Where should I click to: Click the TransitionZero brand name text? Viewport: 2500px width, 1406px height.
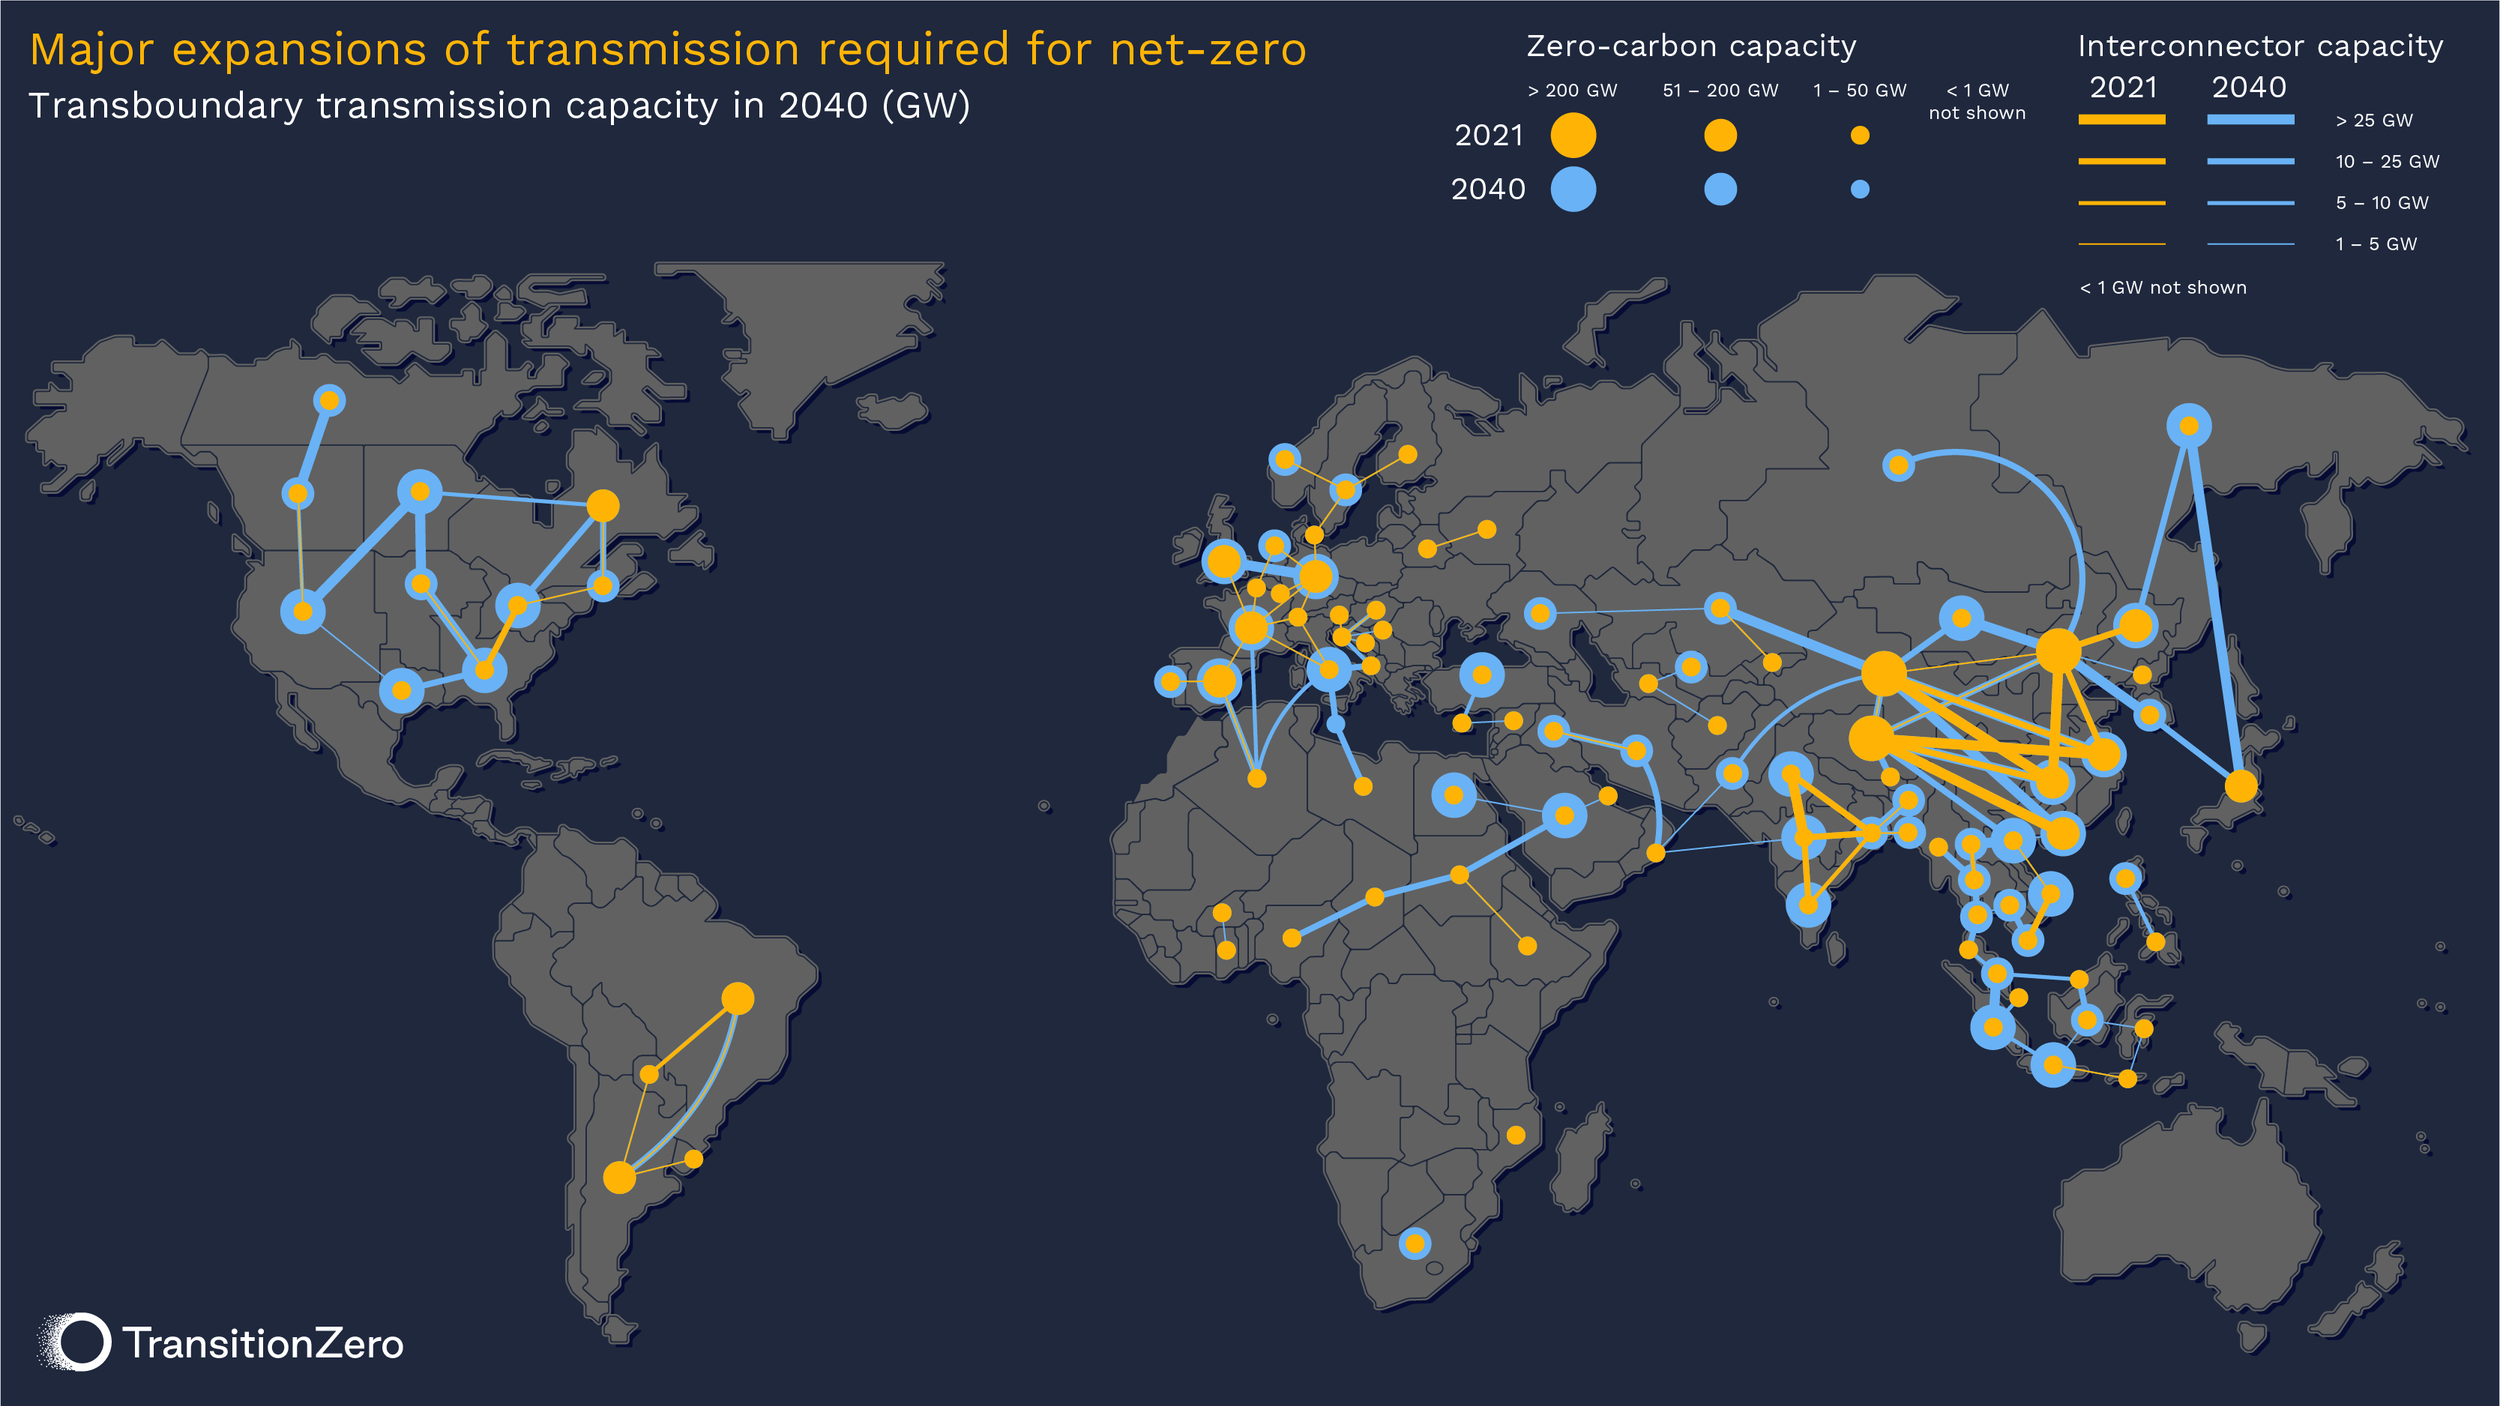(264, 1343)
